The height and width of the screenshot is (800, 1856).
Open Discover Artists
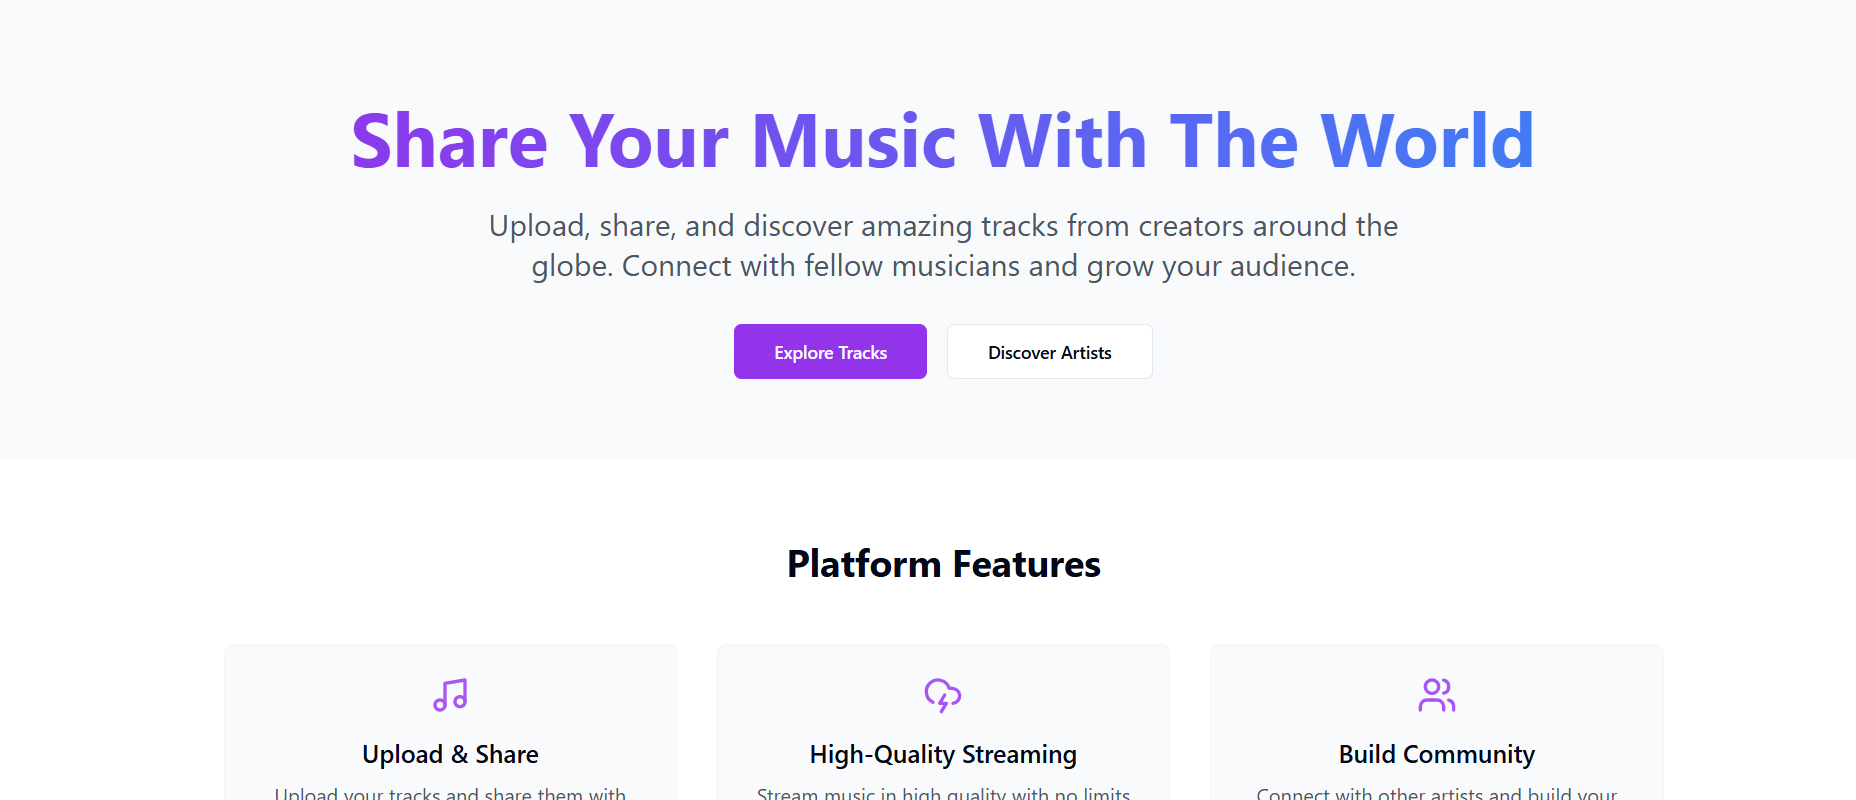[1049, 352]
